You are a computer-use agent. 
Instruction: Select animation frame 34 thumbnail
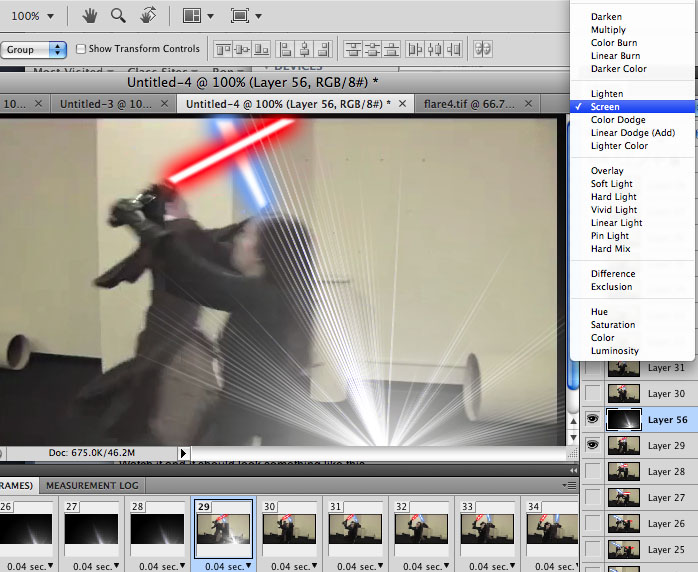coord(552,528)
